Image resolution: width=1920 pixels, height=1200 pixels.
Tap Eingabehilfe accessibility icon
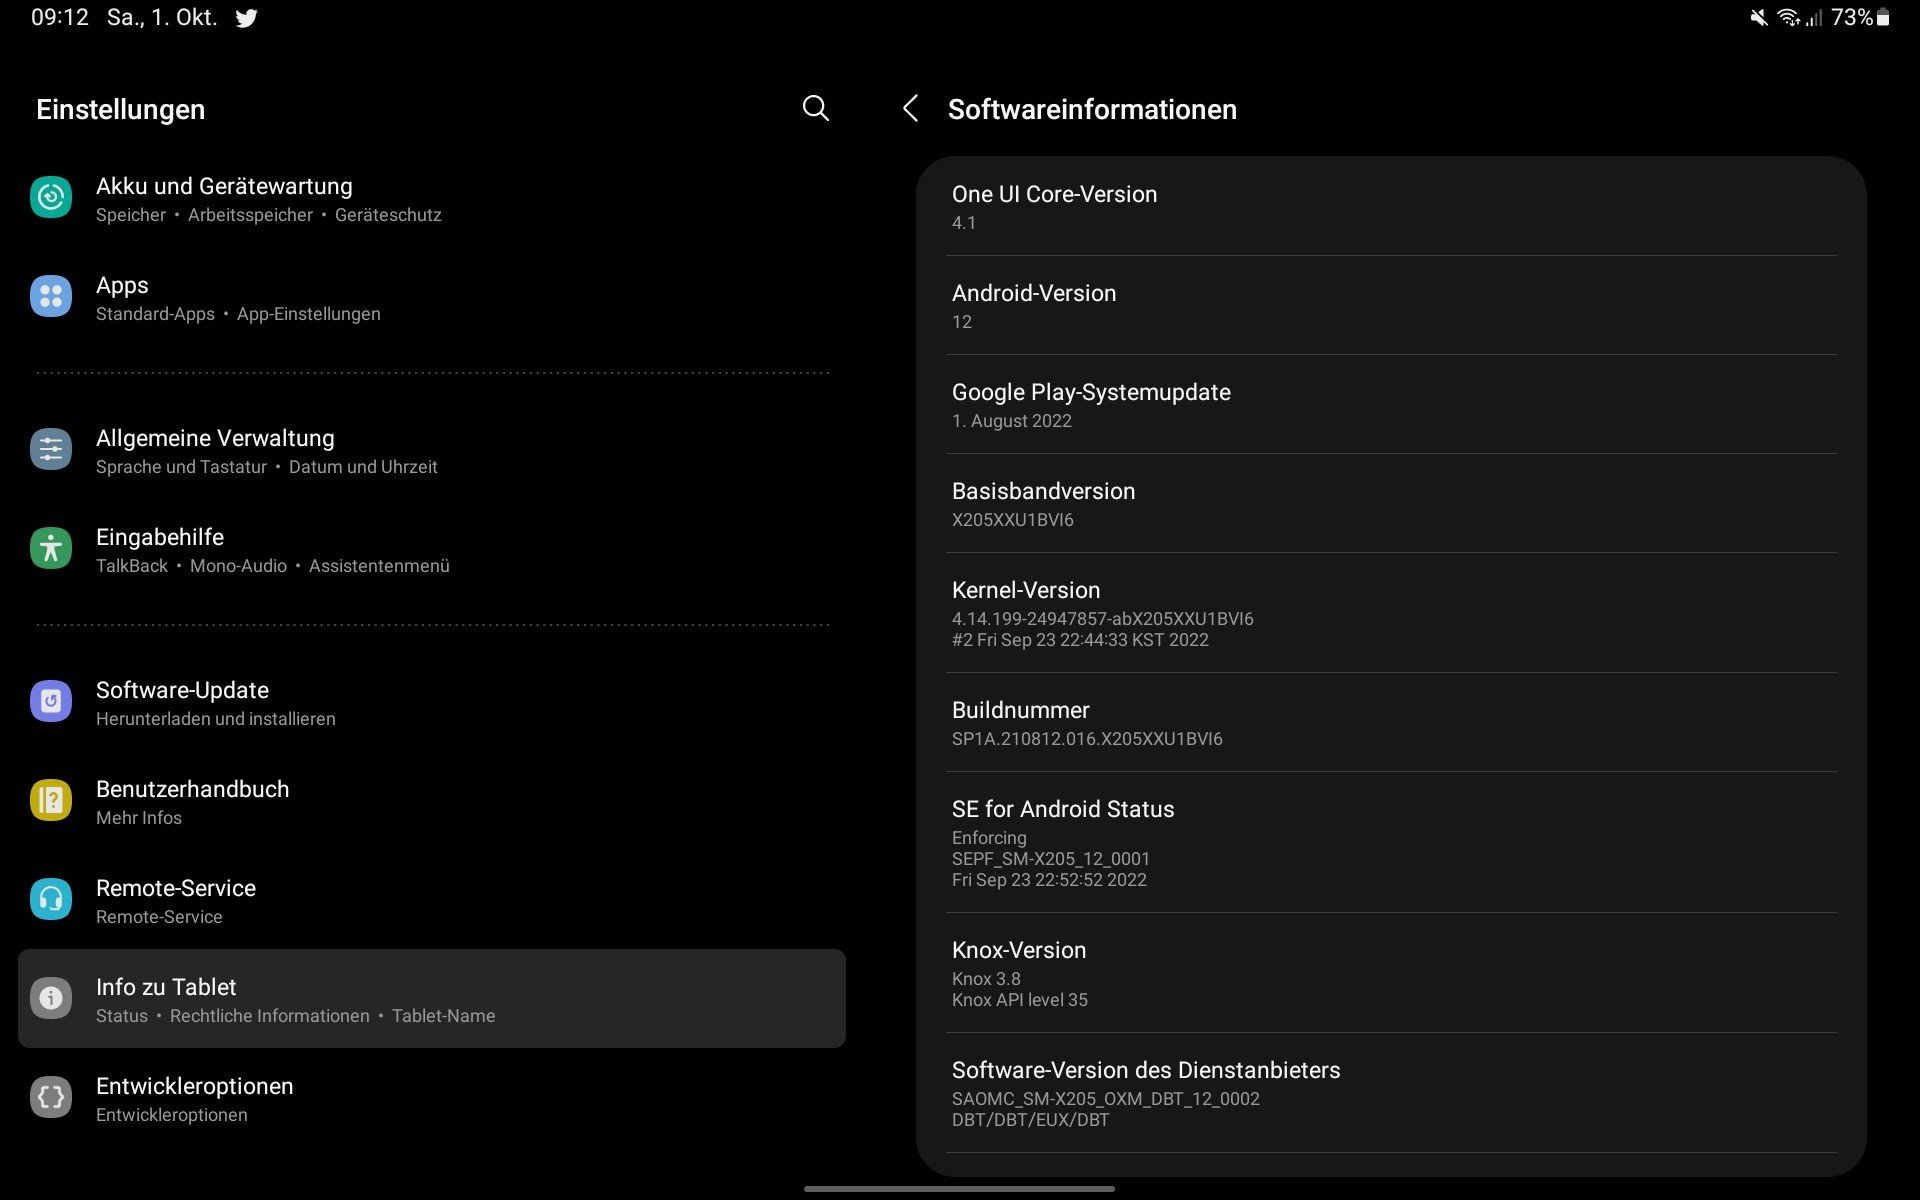click(51, 548)
